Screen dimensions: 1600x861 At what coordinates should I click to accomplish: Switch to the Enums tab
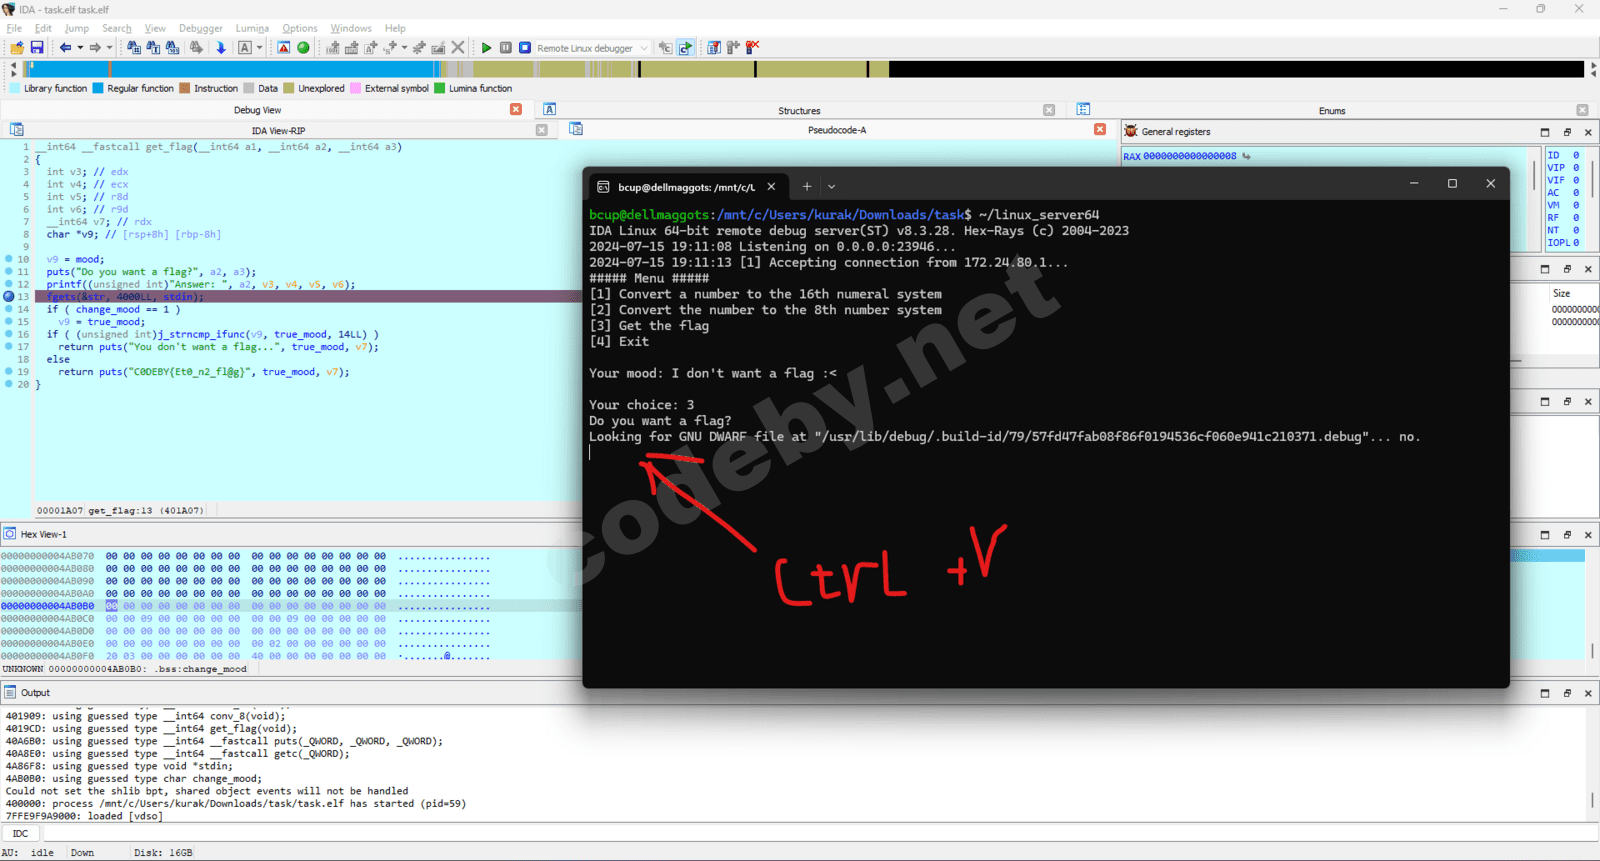[1332, 110]
